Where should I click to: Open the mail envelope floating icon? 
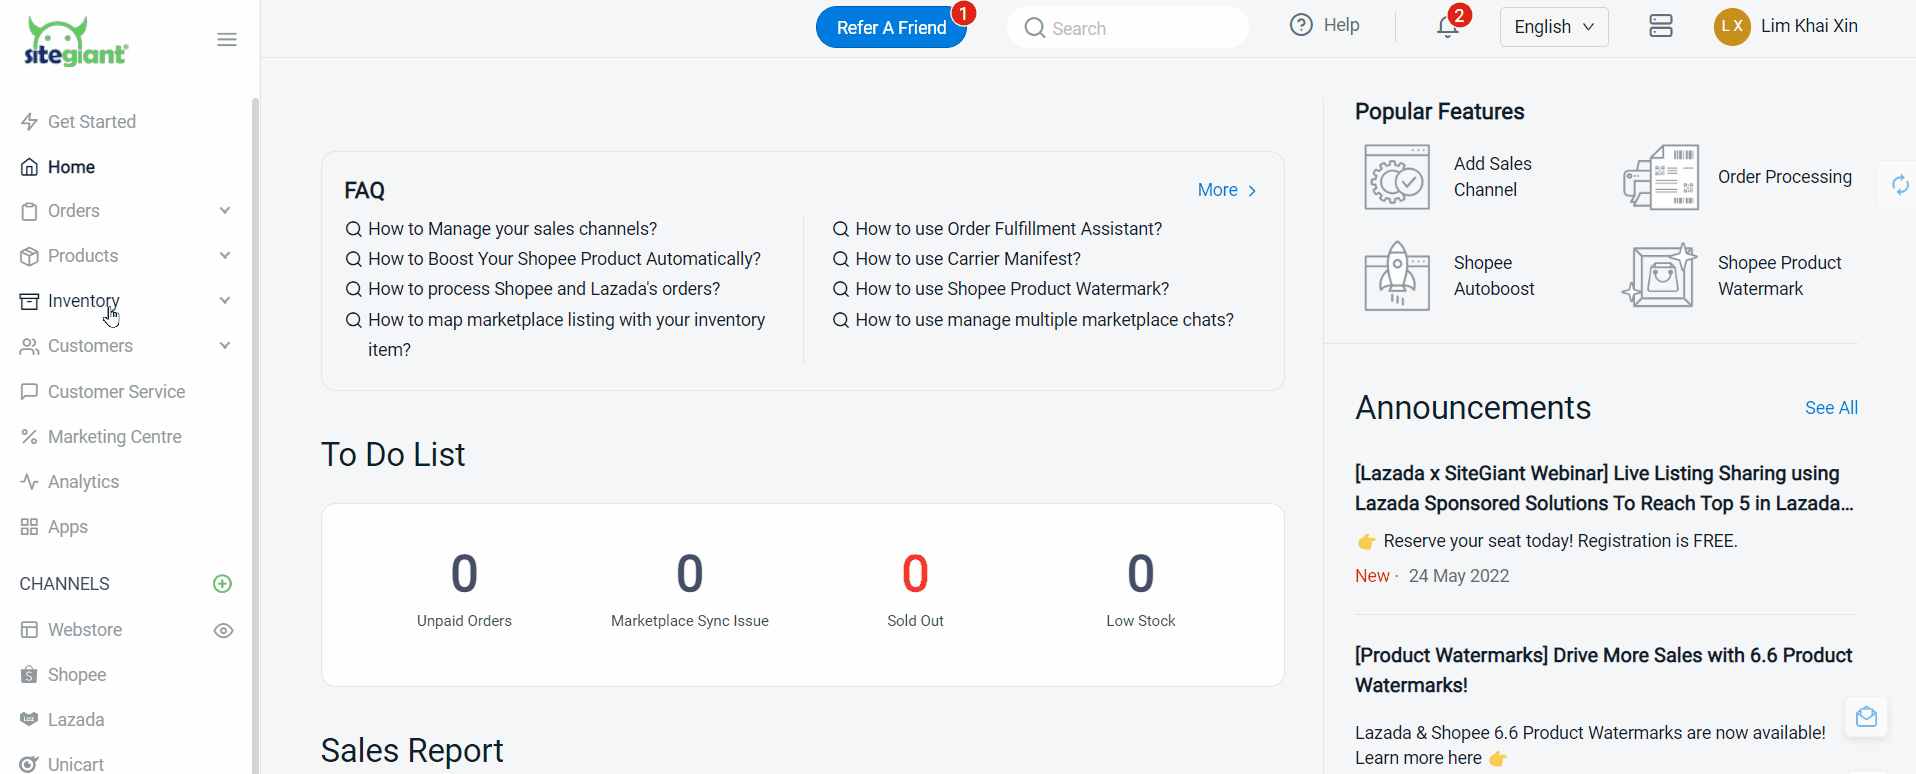point(1866,717)
